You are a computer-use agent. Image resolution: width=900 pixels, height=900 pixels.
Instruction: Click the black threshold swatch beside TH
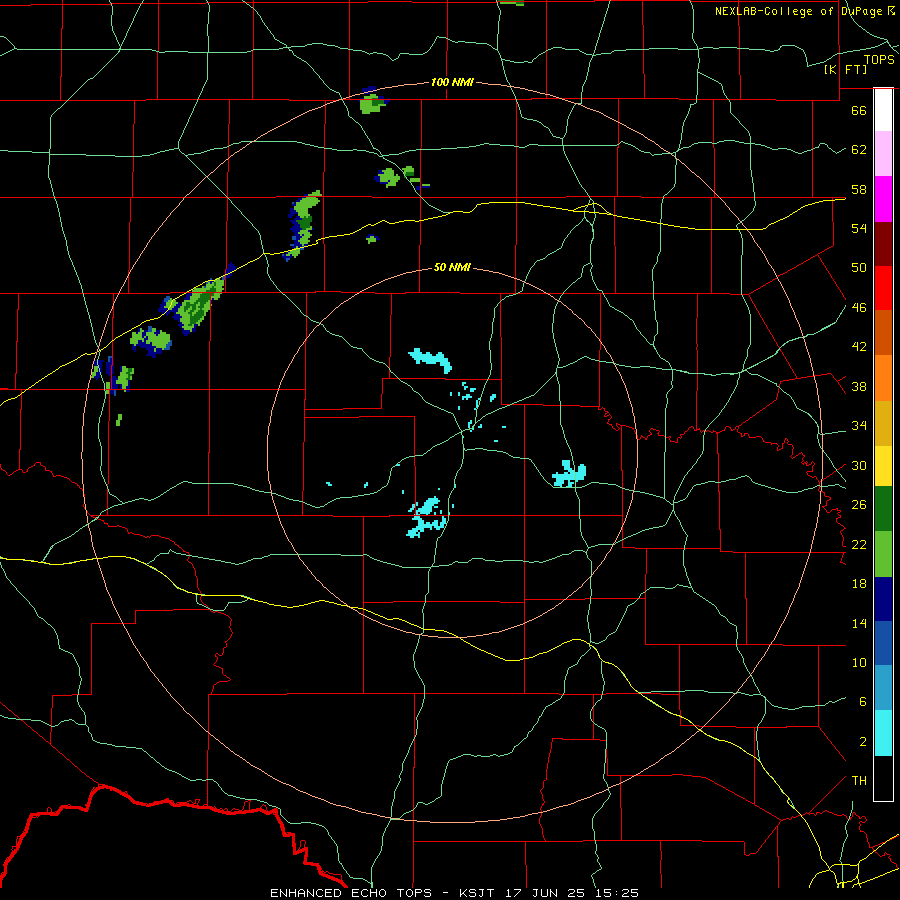tap(883, 778)
